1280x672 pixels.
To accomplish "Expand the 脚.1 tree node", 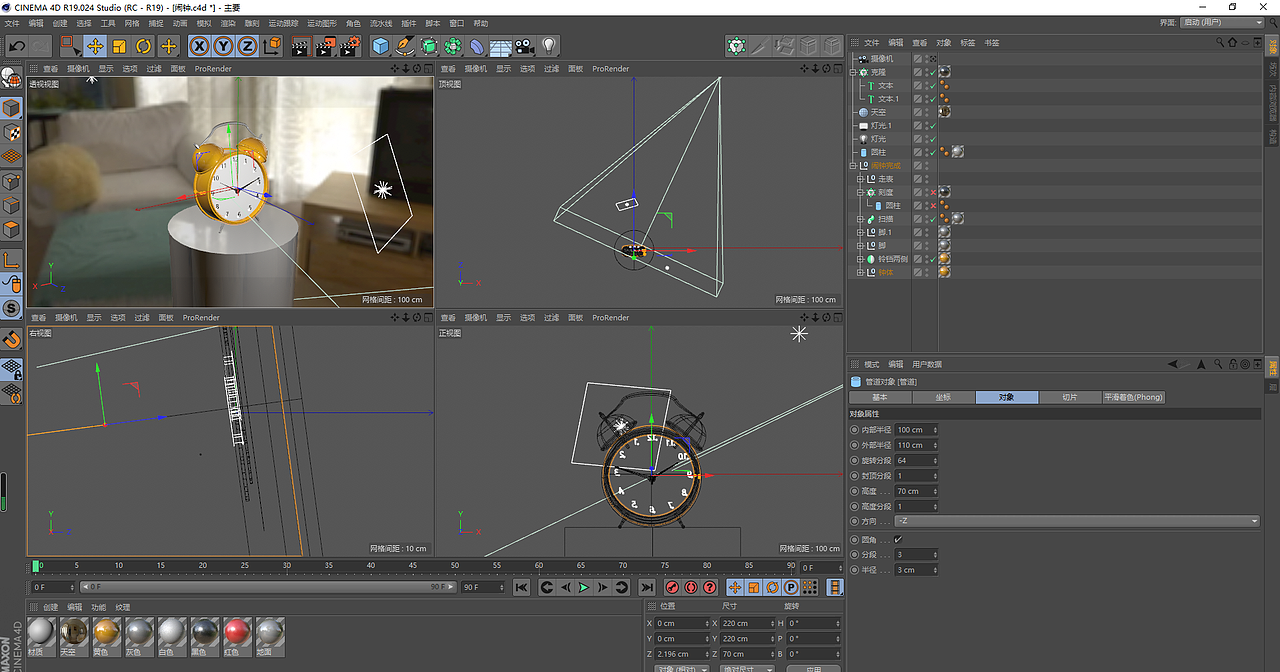I will pyautogui.click(x=860, y=232).
